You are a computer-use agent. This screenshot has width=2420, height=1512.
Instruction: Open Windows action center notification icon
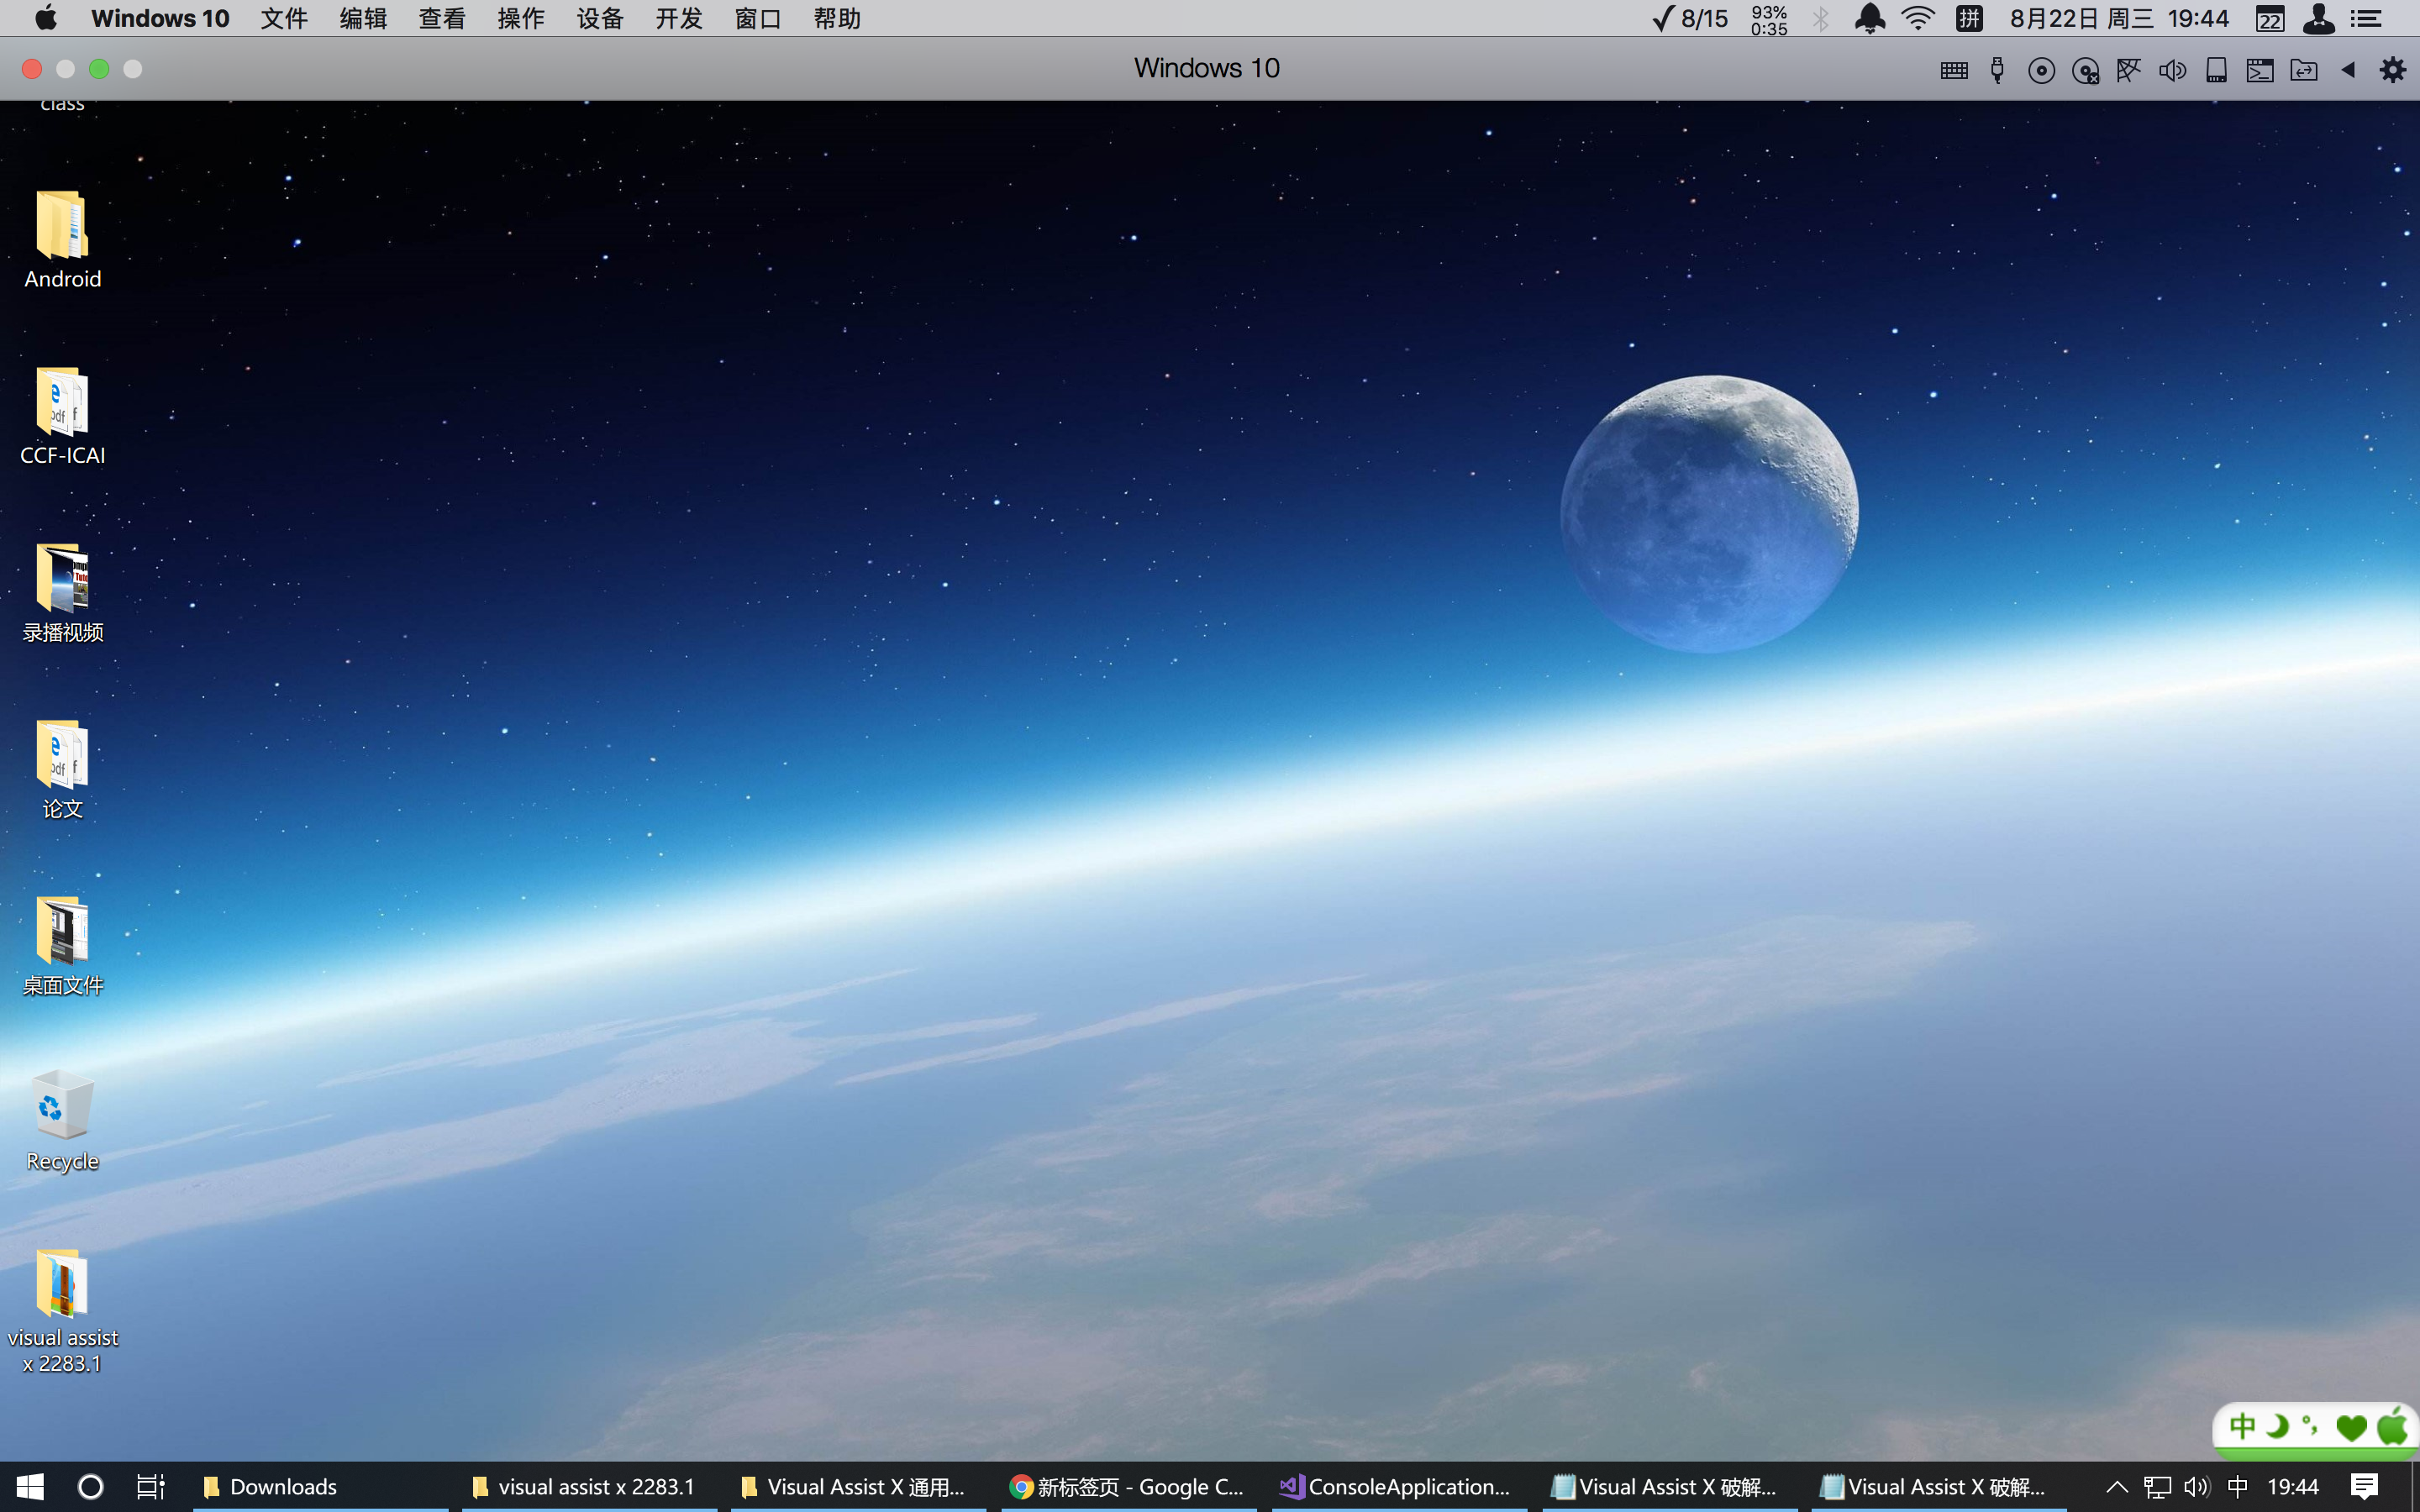coord(2364,1487)
